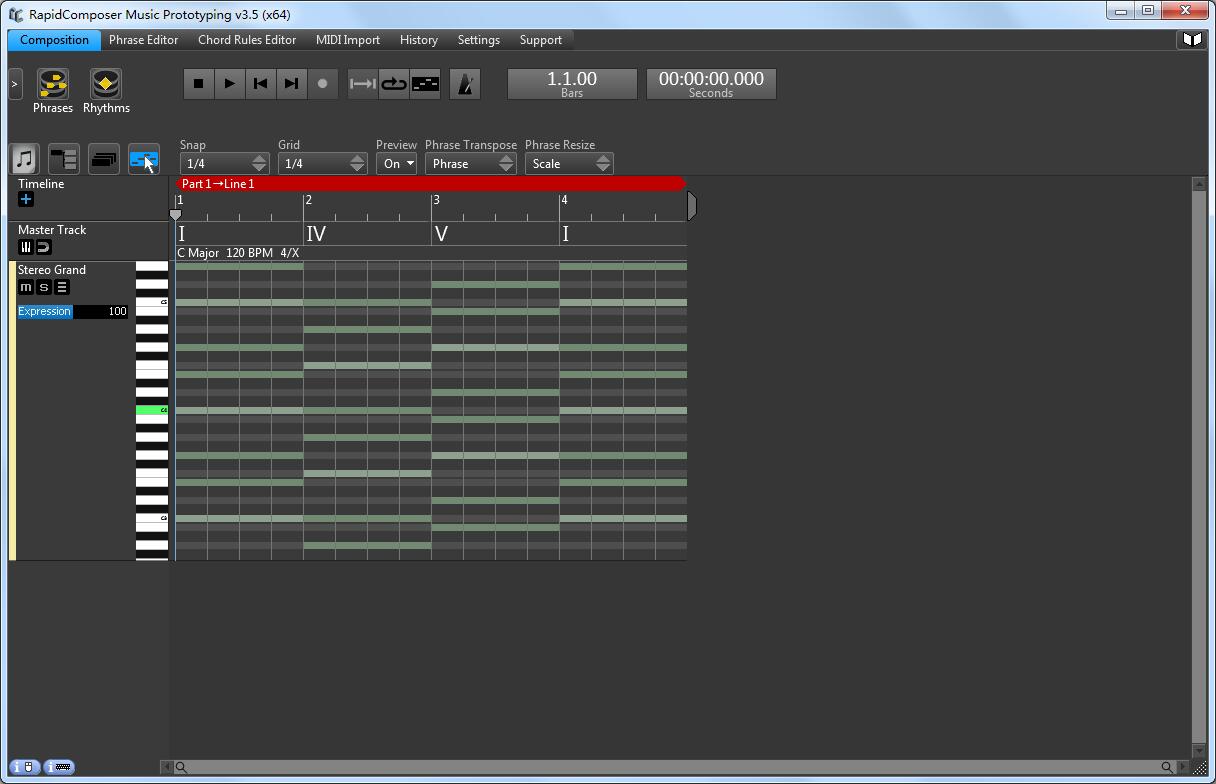
Task: Click the stacked layers icon
Action: tap(104, 159)
